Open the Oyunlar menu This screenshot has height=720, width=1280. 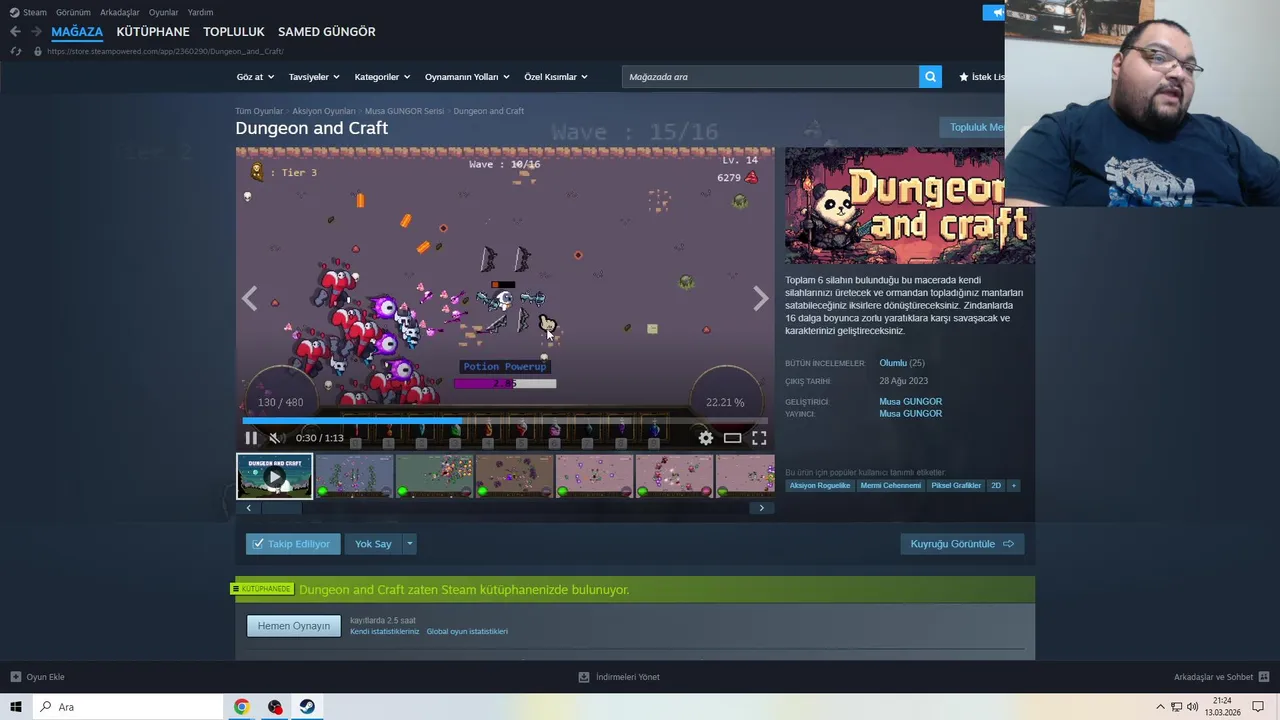[163, 12]
